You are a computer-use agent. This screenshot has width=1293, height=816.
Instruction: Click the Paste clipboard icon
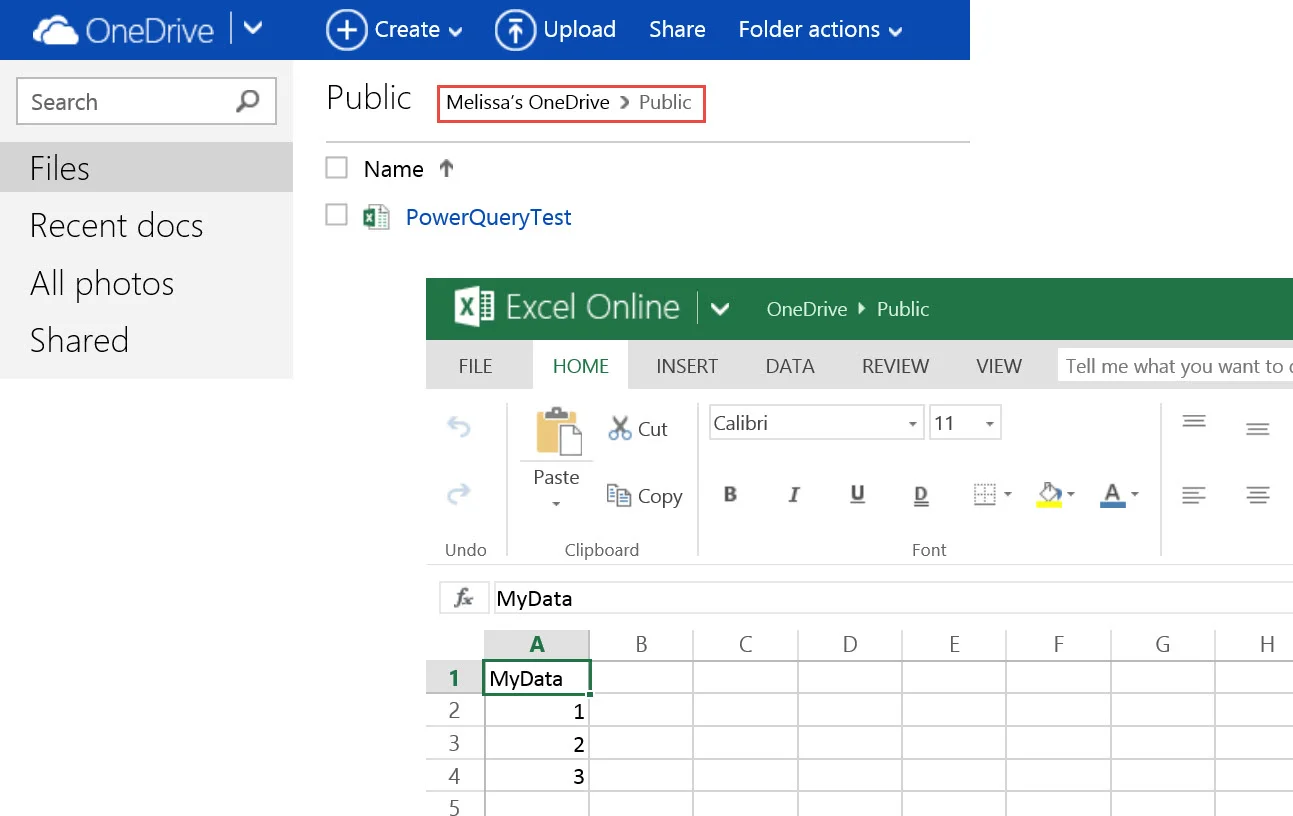[559, 432]
